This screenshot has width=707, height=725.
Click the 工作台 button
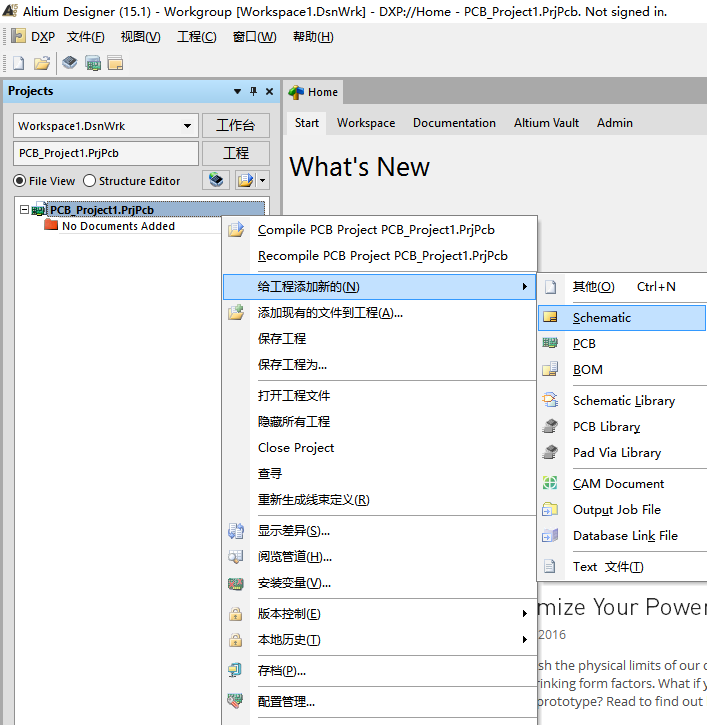[236, 126]
